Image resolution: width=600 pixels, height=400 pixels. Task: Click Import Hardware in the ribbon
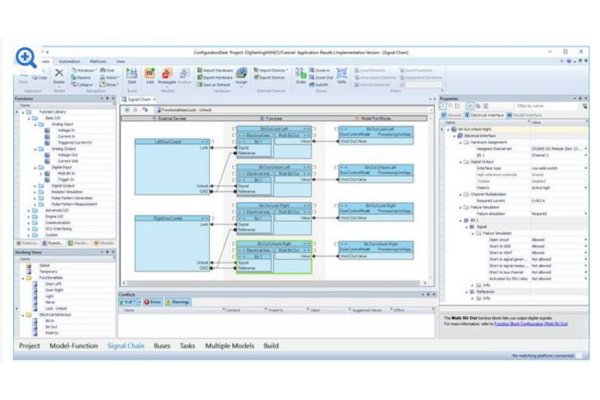click(215, 70)
